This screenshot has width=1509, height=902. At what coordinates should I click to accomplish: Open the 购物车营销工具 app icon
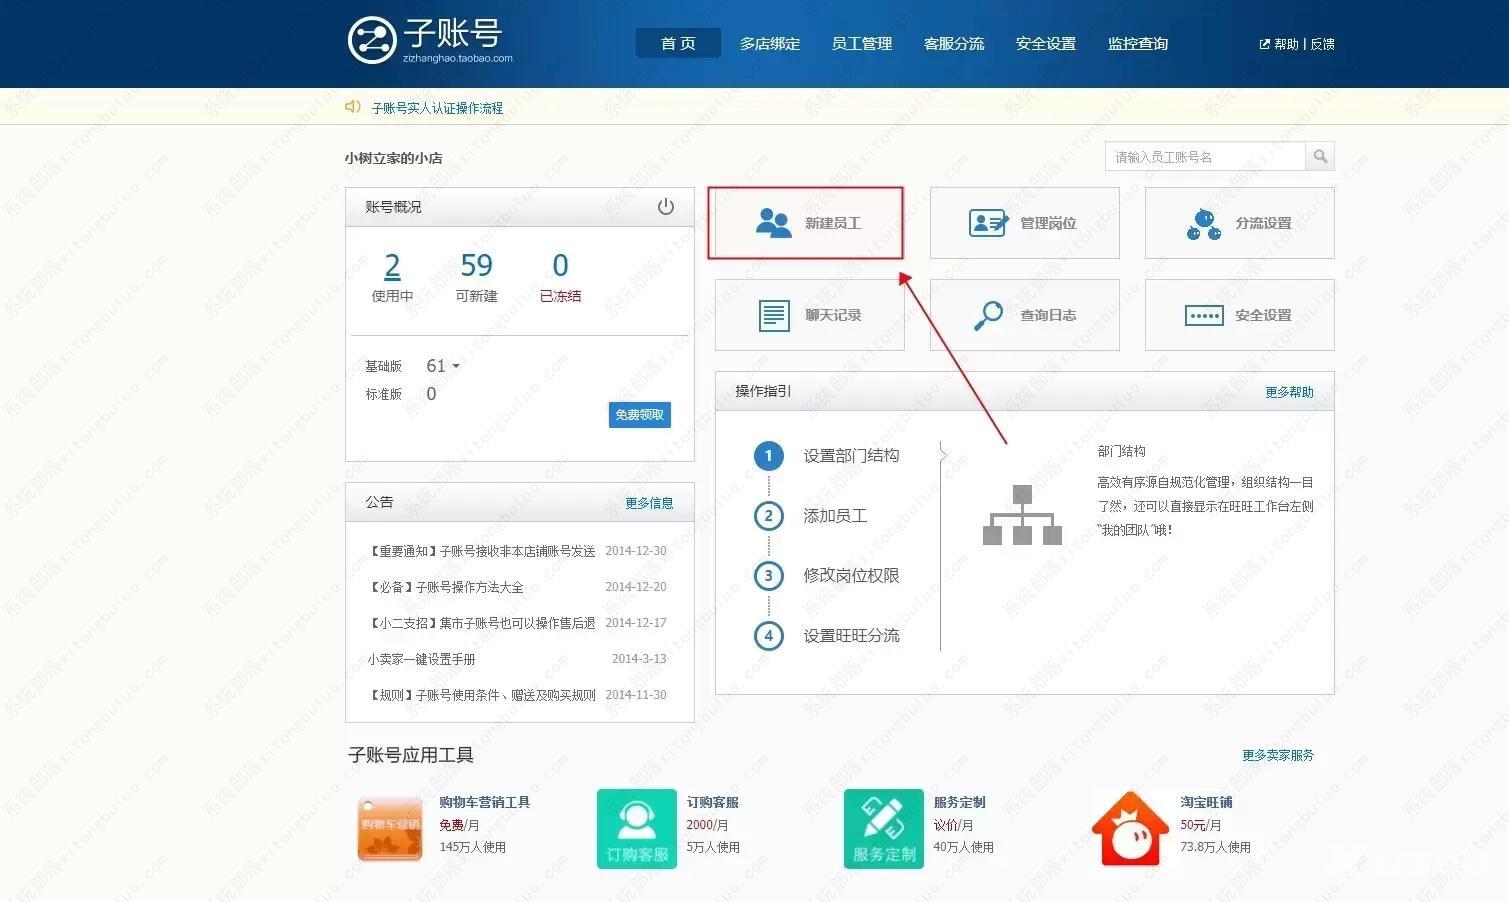coord(389,828)
